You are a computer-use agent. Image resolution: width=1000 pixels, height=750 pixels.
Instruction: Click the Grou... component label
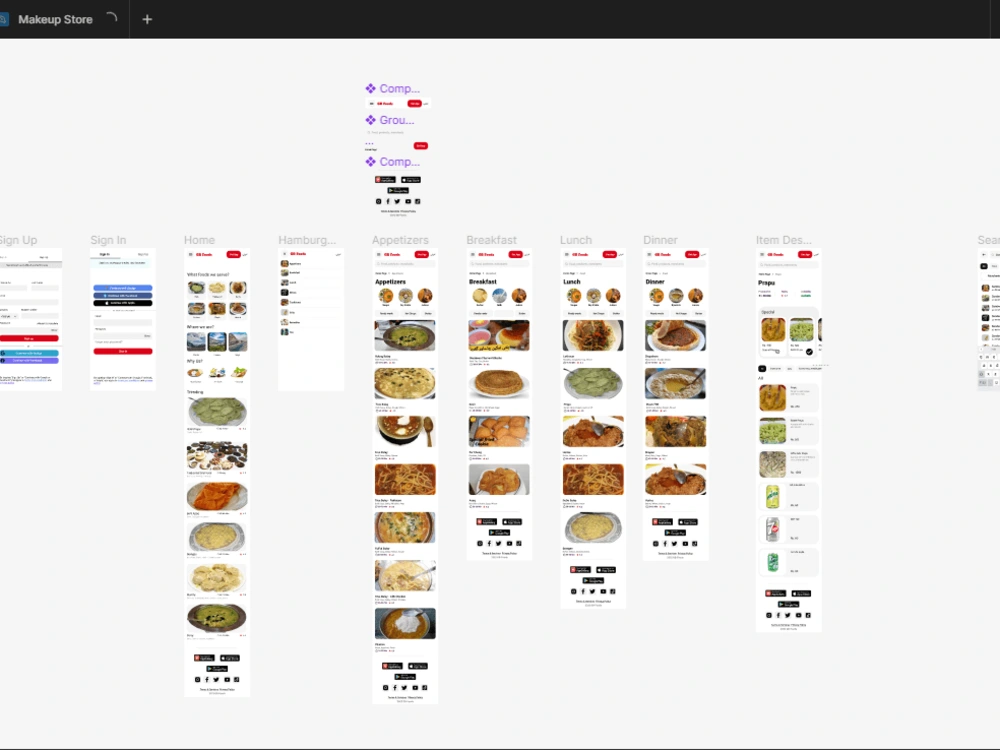click(x=397, y=120)
